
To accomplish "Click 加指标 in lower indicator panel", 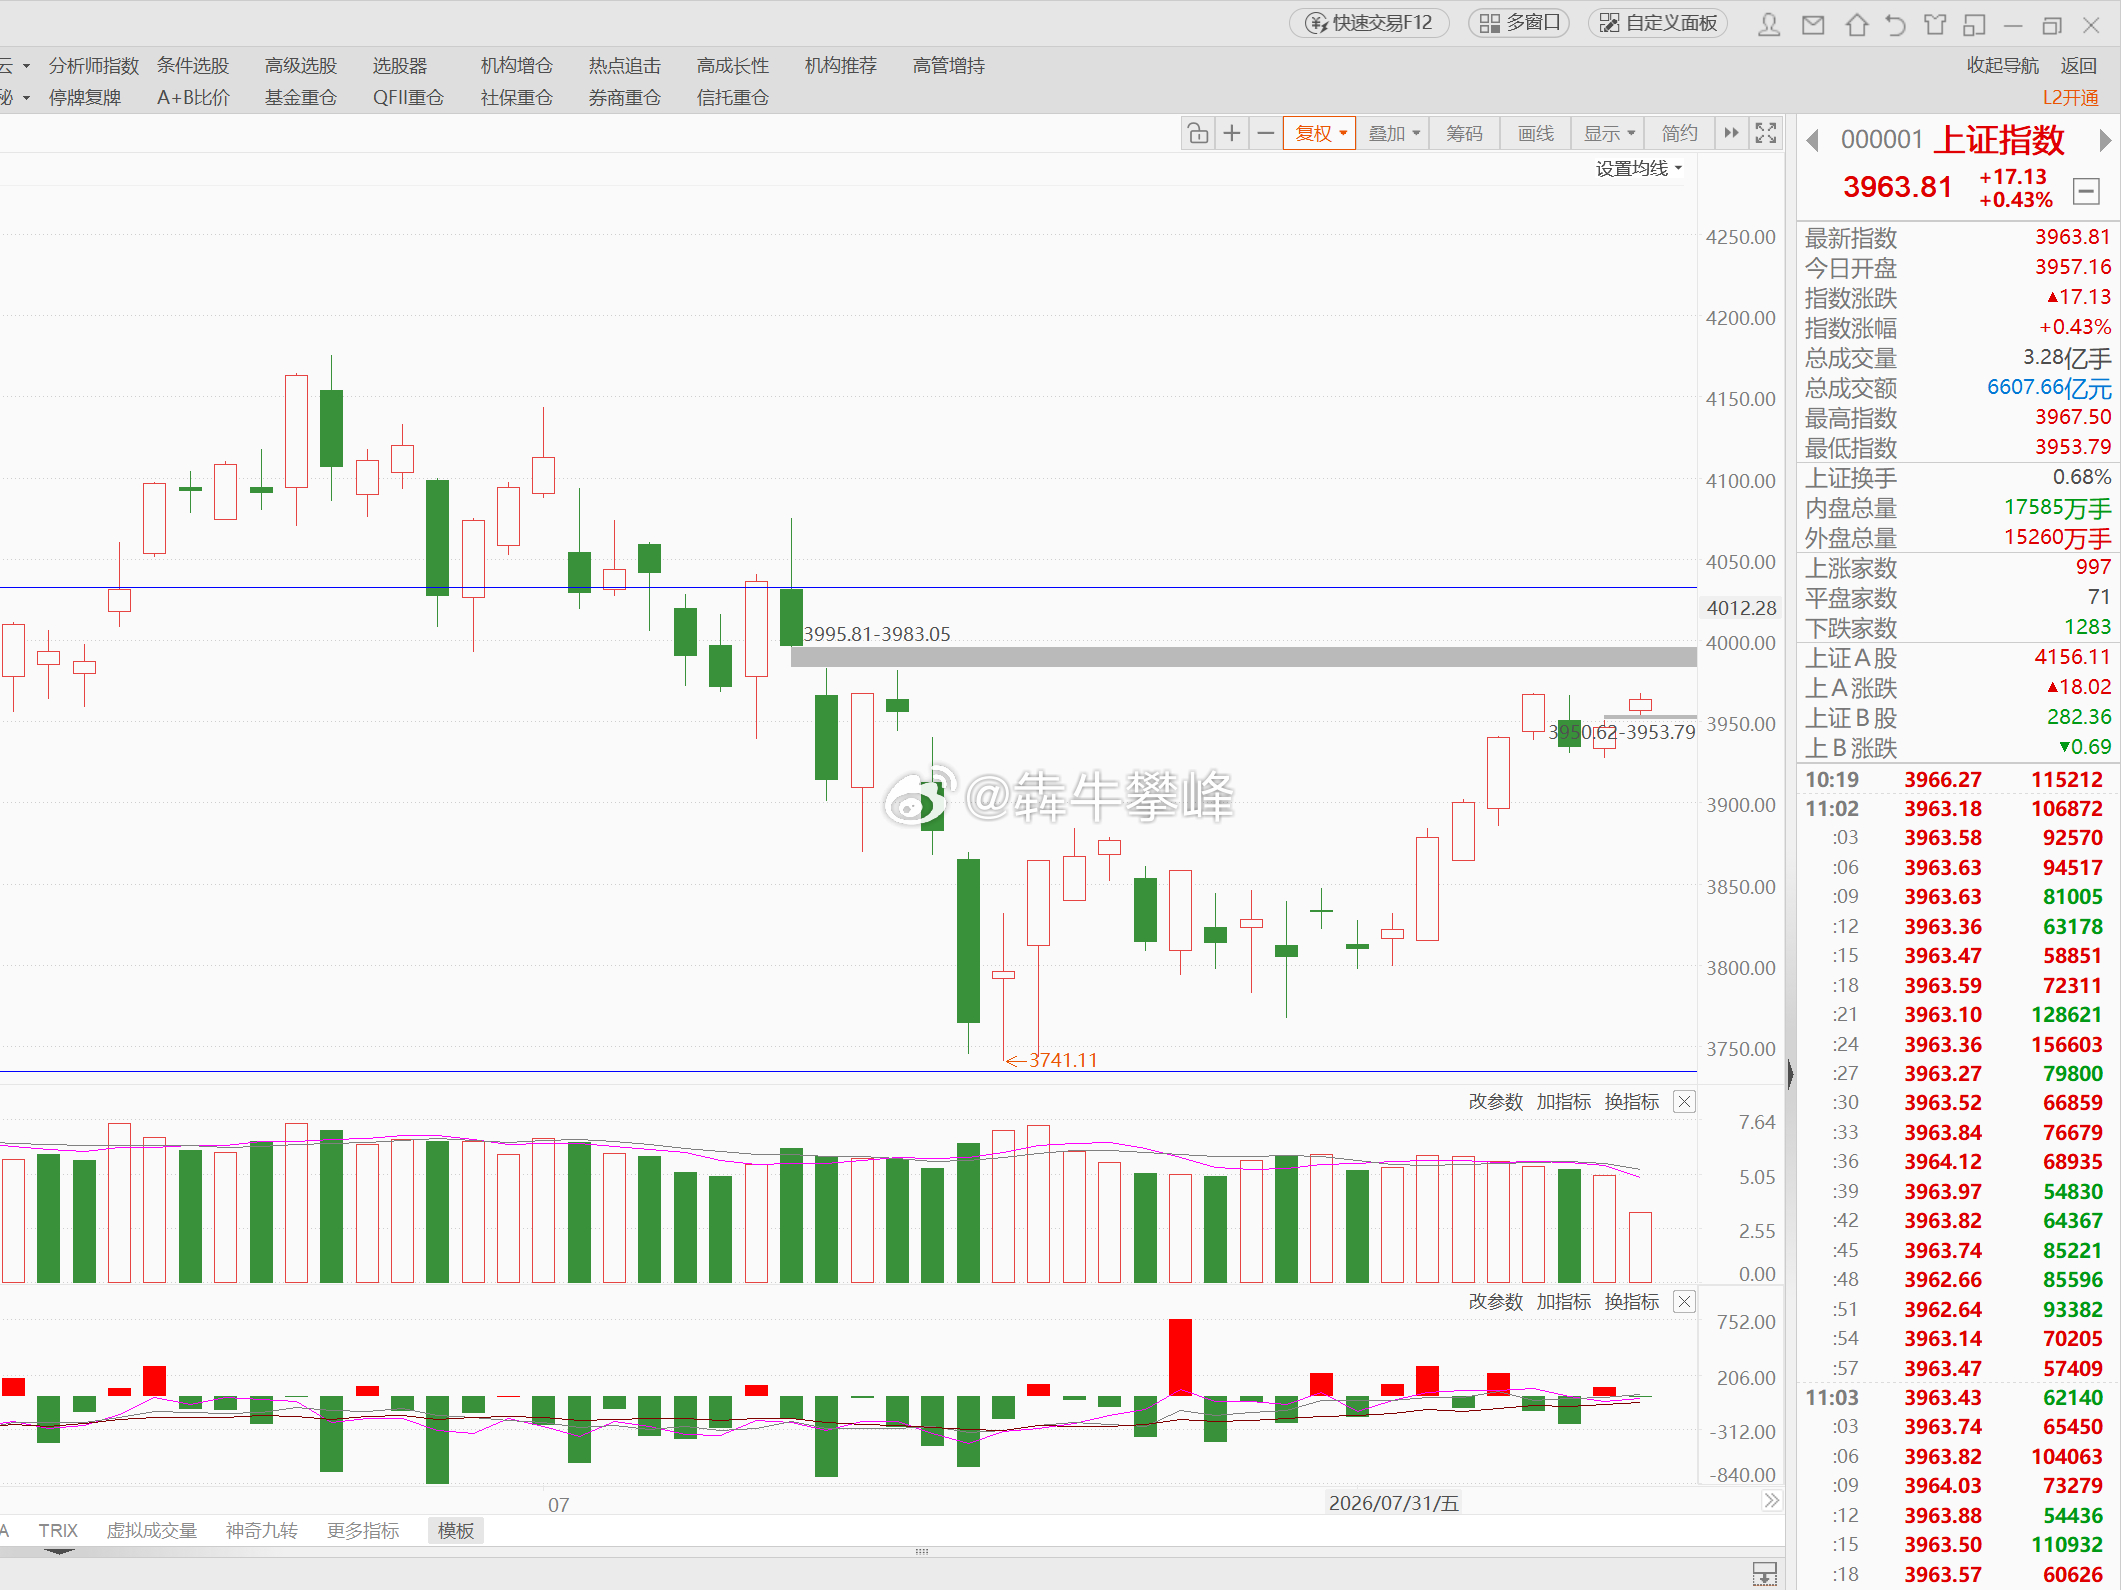I will click(1564, 1302).
